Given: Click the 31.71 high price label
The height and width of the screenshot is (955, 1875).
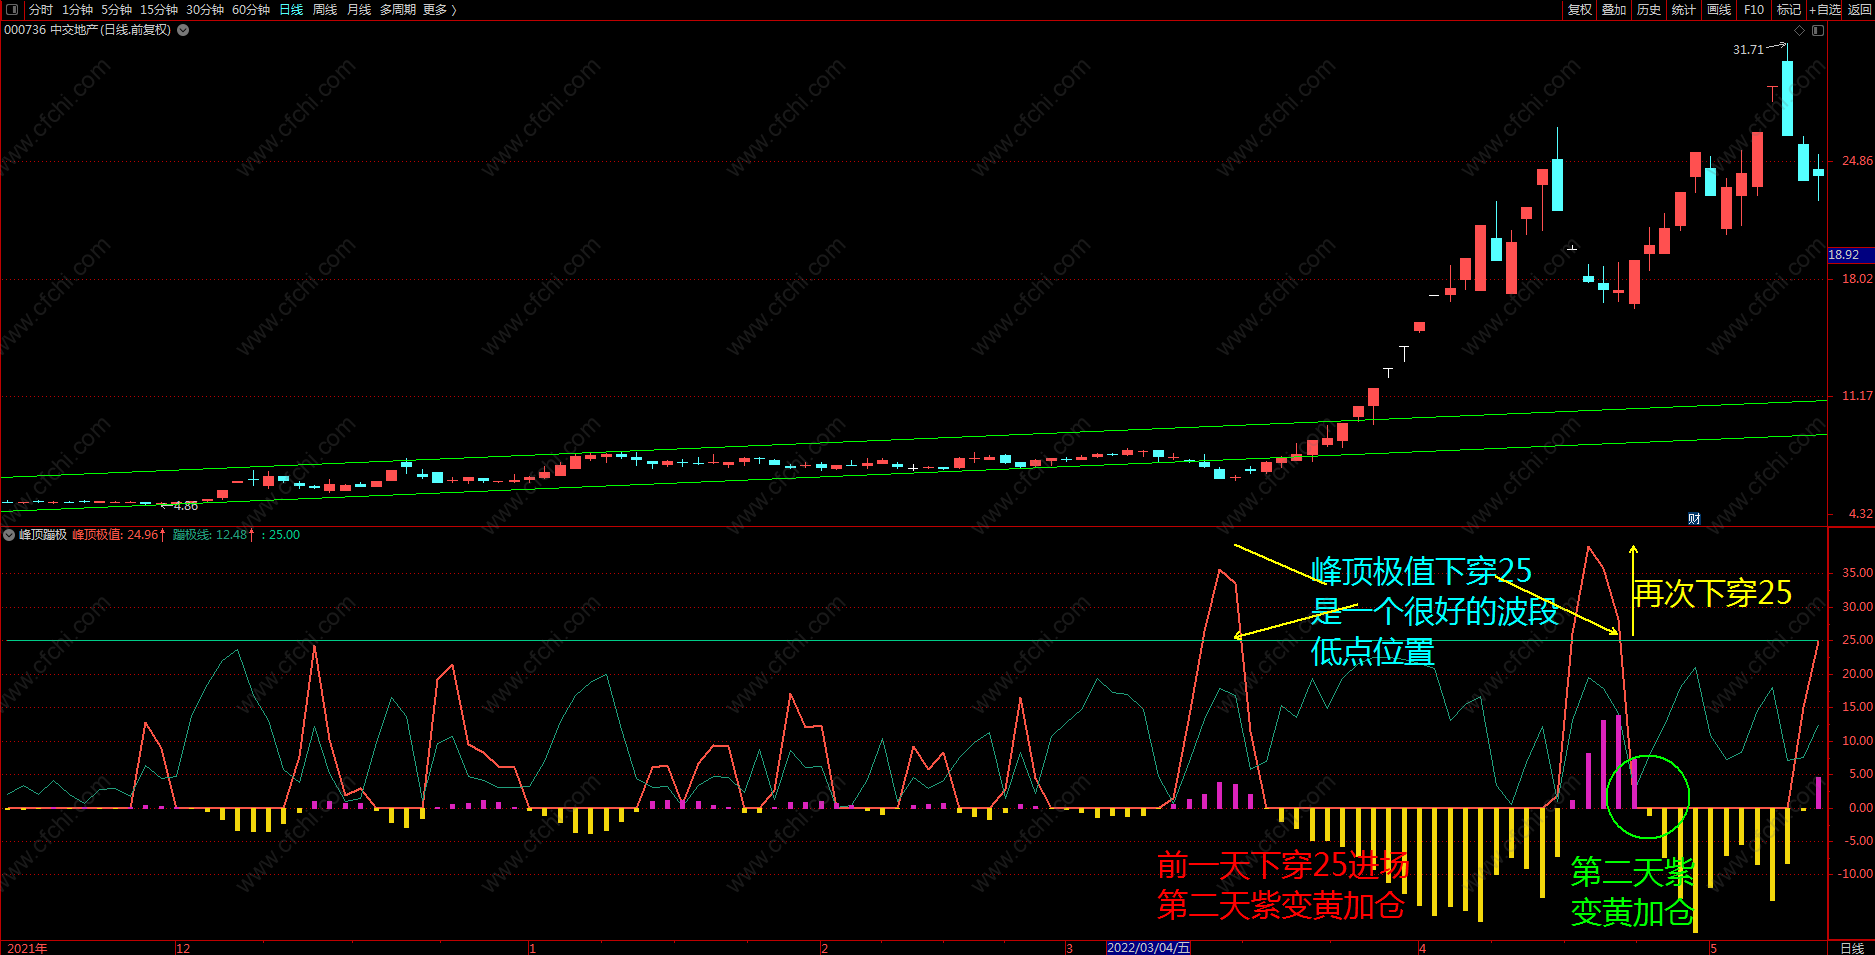Looking at the screenshot, I should pos(1748,50).
